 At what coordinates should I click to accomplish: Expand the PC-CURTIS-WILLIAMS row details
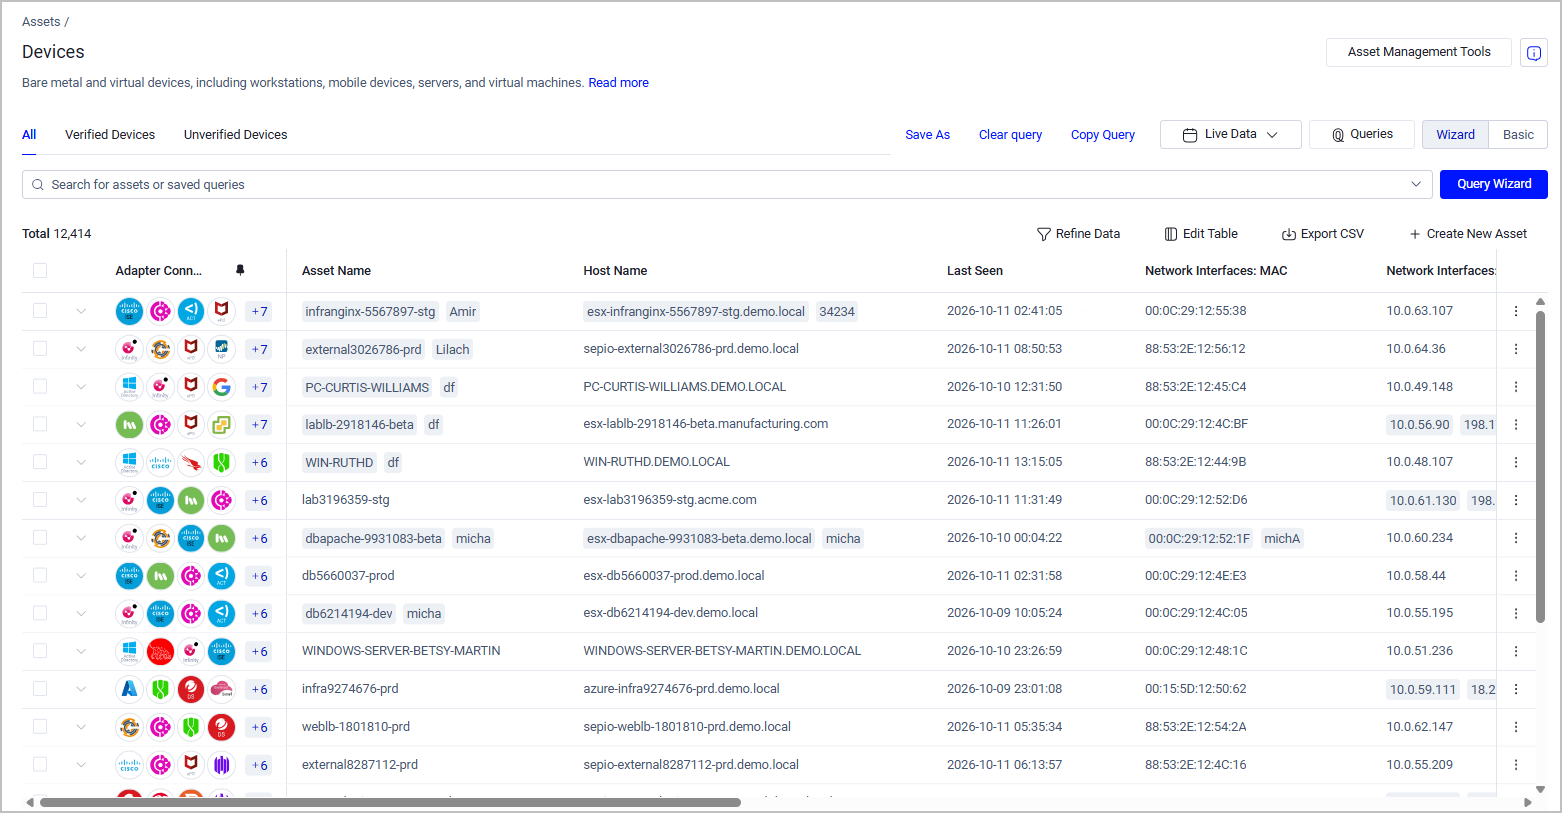[81, 387]
